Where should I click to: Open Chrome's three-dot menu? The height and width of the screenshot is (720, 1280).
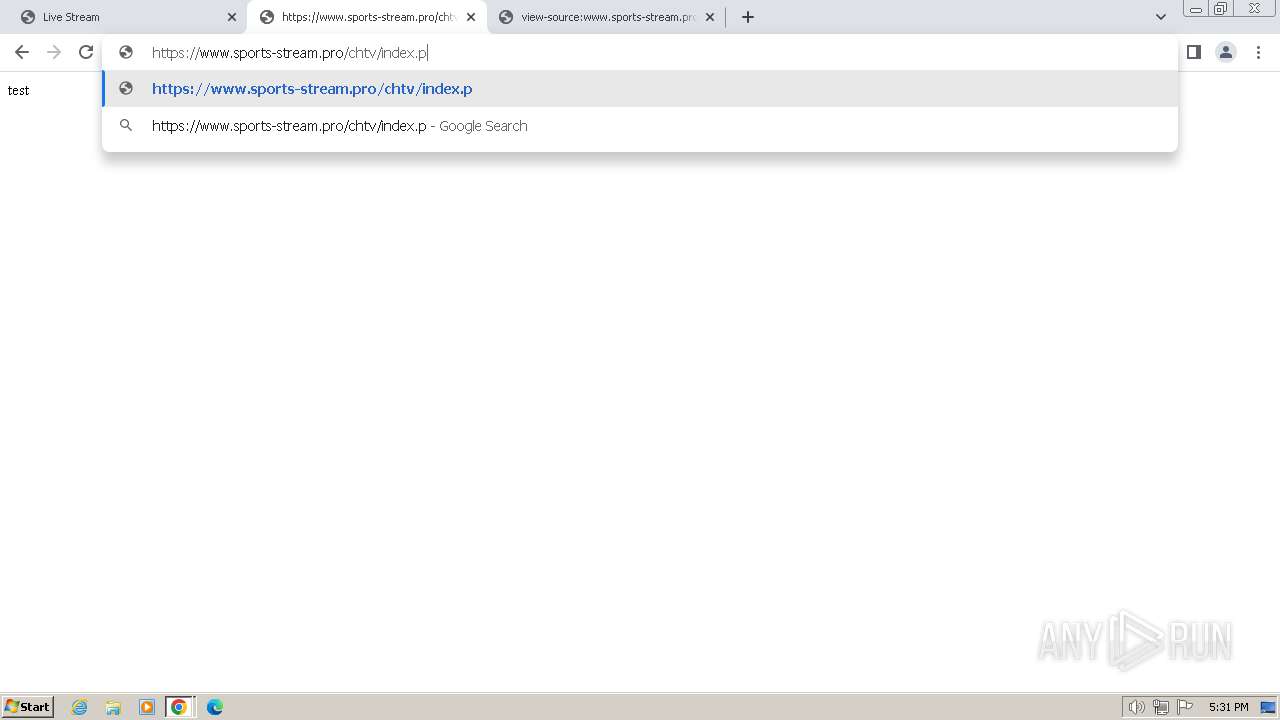1258,52
